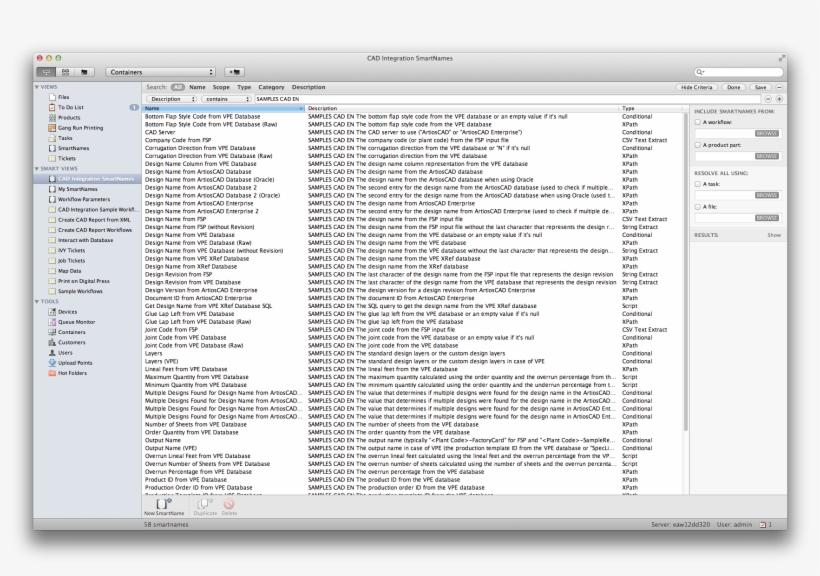Select the Scope search filter tab
820x576 pixels.
click(x=220, y=88)
